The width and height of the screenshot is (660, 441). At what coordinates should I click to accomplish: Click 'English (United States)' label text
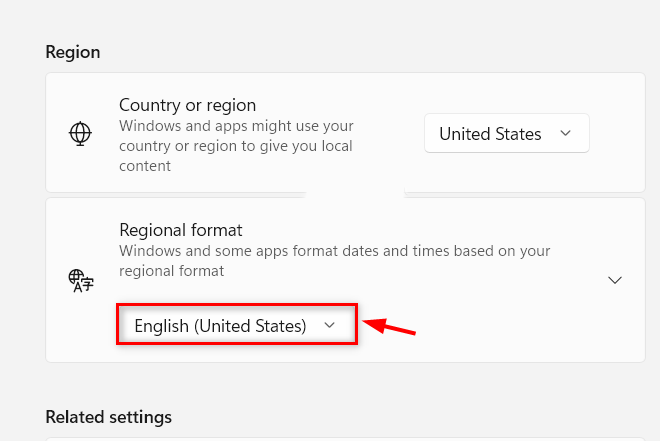click(220, 326)
